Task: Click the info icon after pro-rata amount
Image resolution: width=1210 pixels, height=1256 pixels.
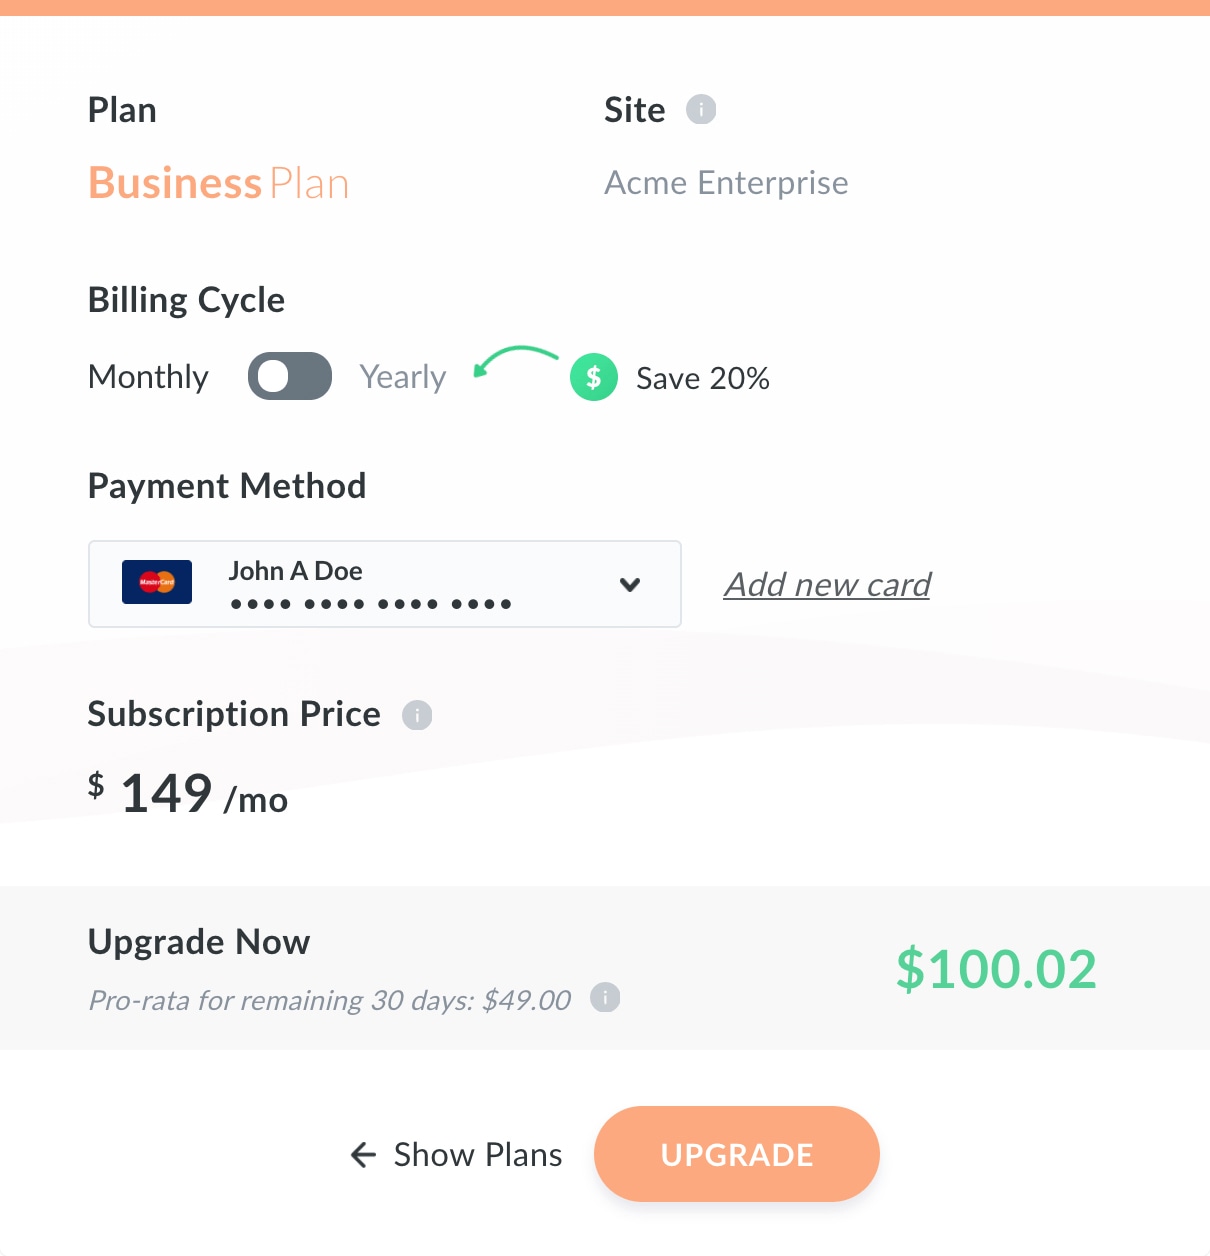Action: point(605,997)
